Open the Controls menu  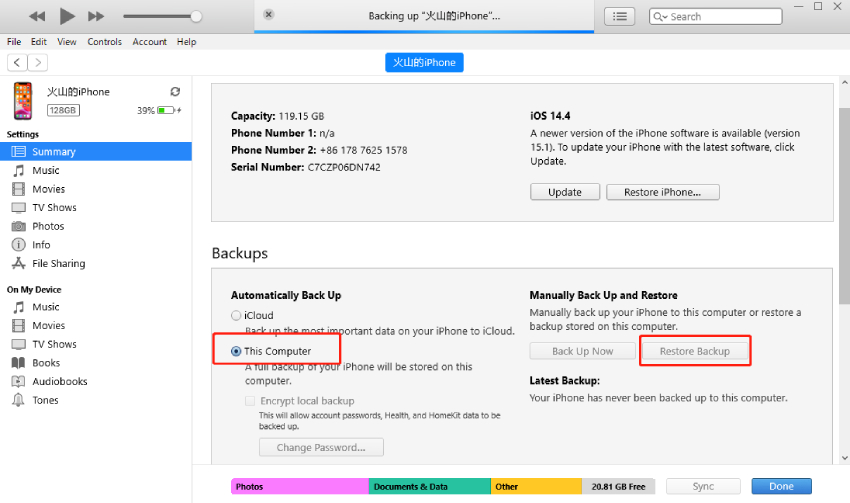tap(105, 42)
